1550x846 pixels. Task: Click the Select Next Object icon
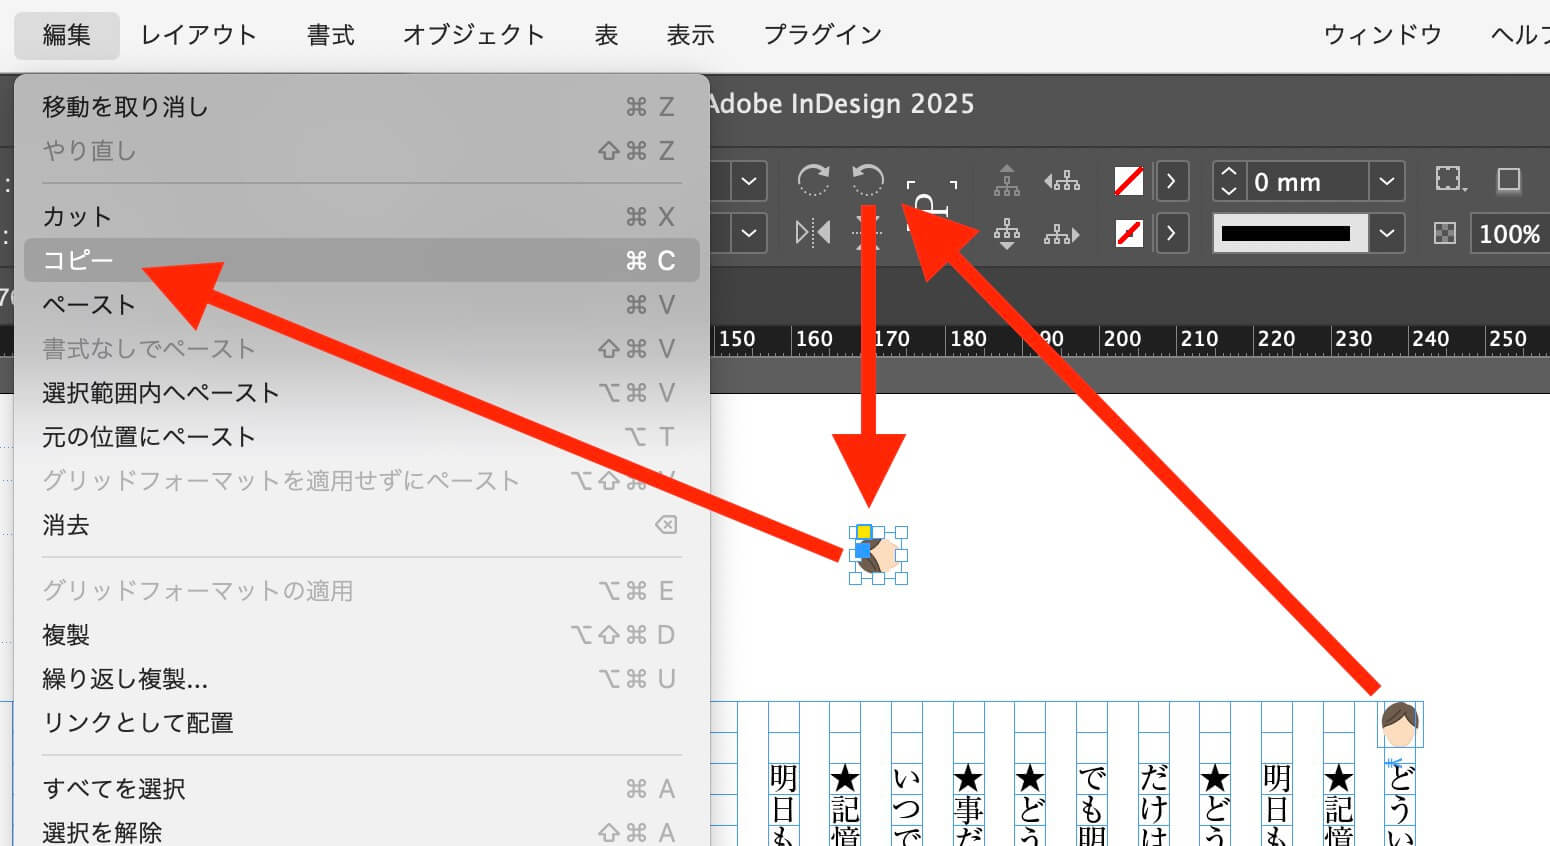[1062, 234]
